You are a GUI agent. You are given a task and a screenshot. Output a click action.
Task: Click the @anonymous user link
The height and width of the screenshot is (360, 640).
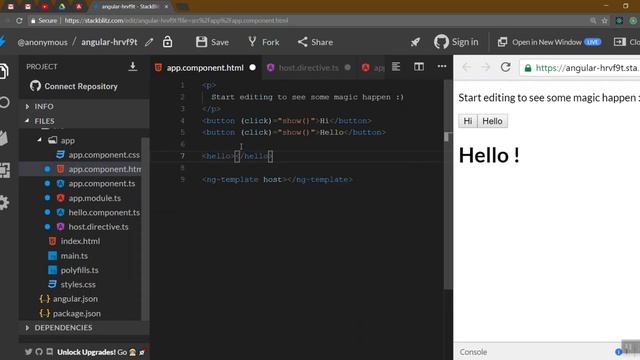coord(42,42)
